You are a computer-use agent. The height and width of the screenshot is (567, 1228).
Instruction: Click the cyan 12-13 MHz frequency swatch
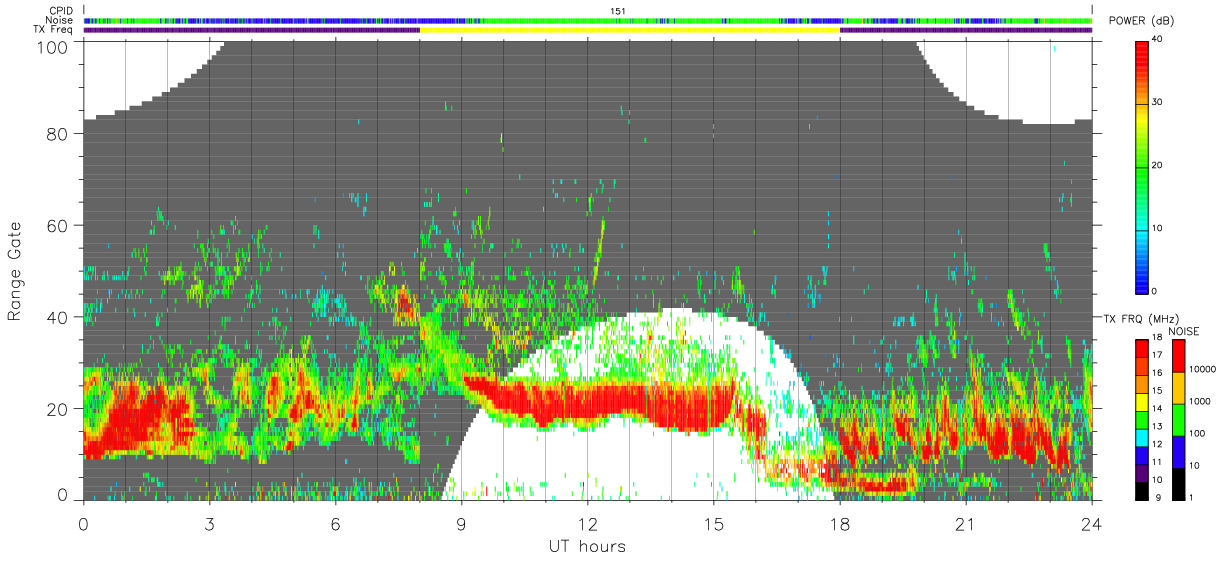1142,436
